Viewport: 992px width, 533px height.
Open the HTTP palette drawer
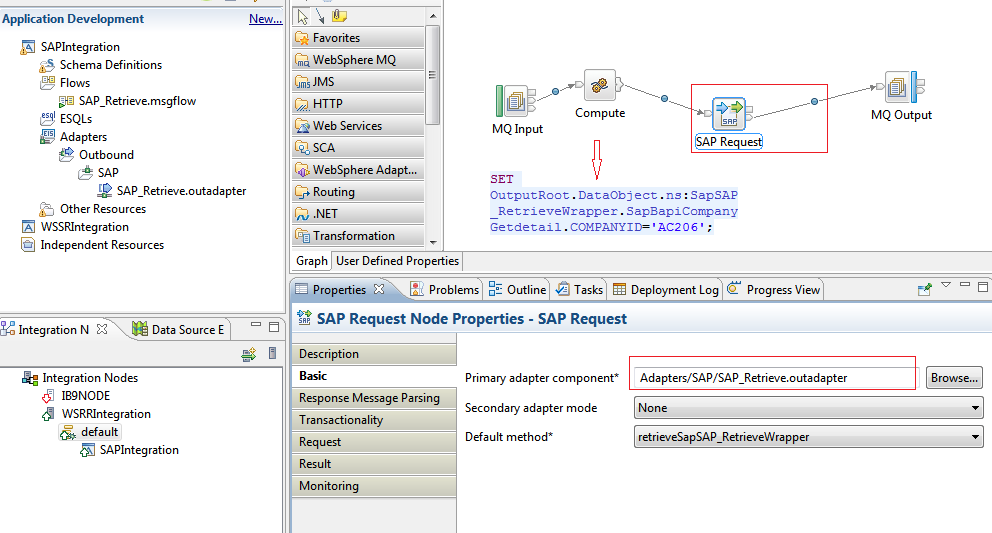pyautogui.click(x=358, y=104)
